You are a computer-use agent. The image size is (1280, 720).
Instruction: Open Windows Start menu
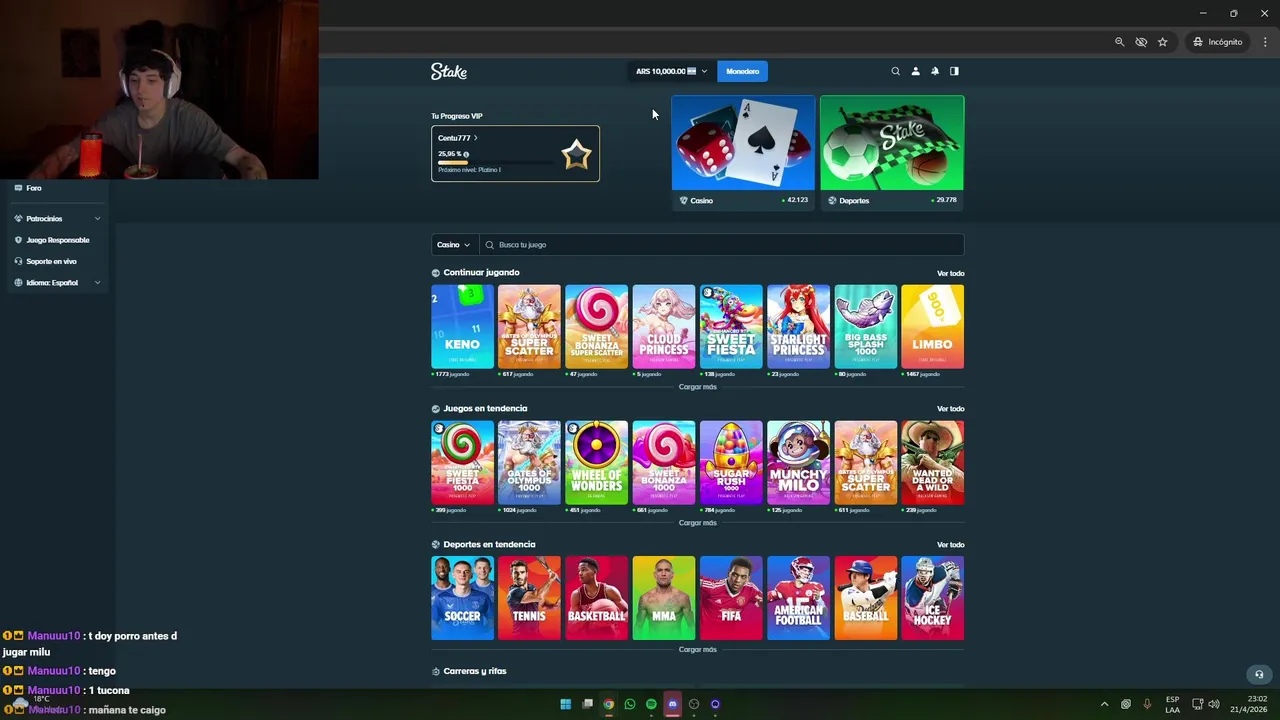coord(565,704)
